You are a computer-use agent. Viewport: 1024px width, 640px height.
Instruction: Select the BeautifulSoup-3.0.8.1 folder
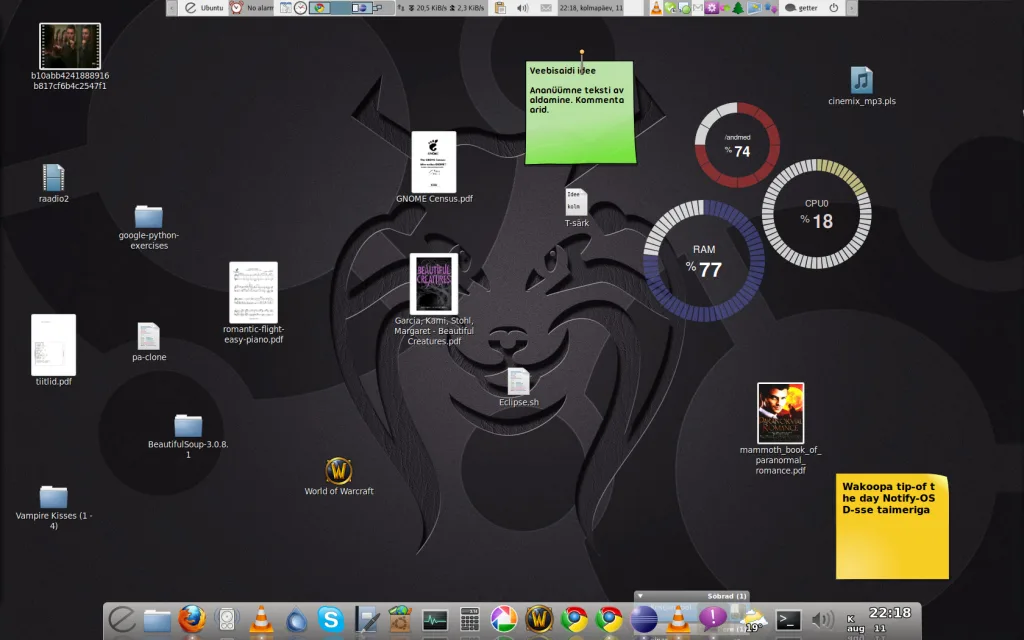point(188,426)
